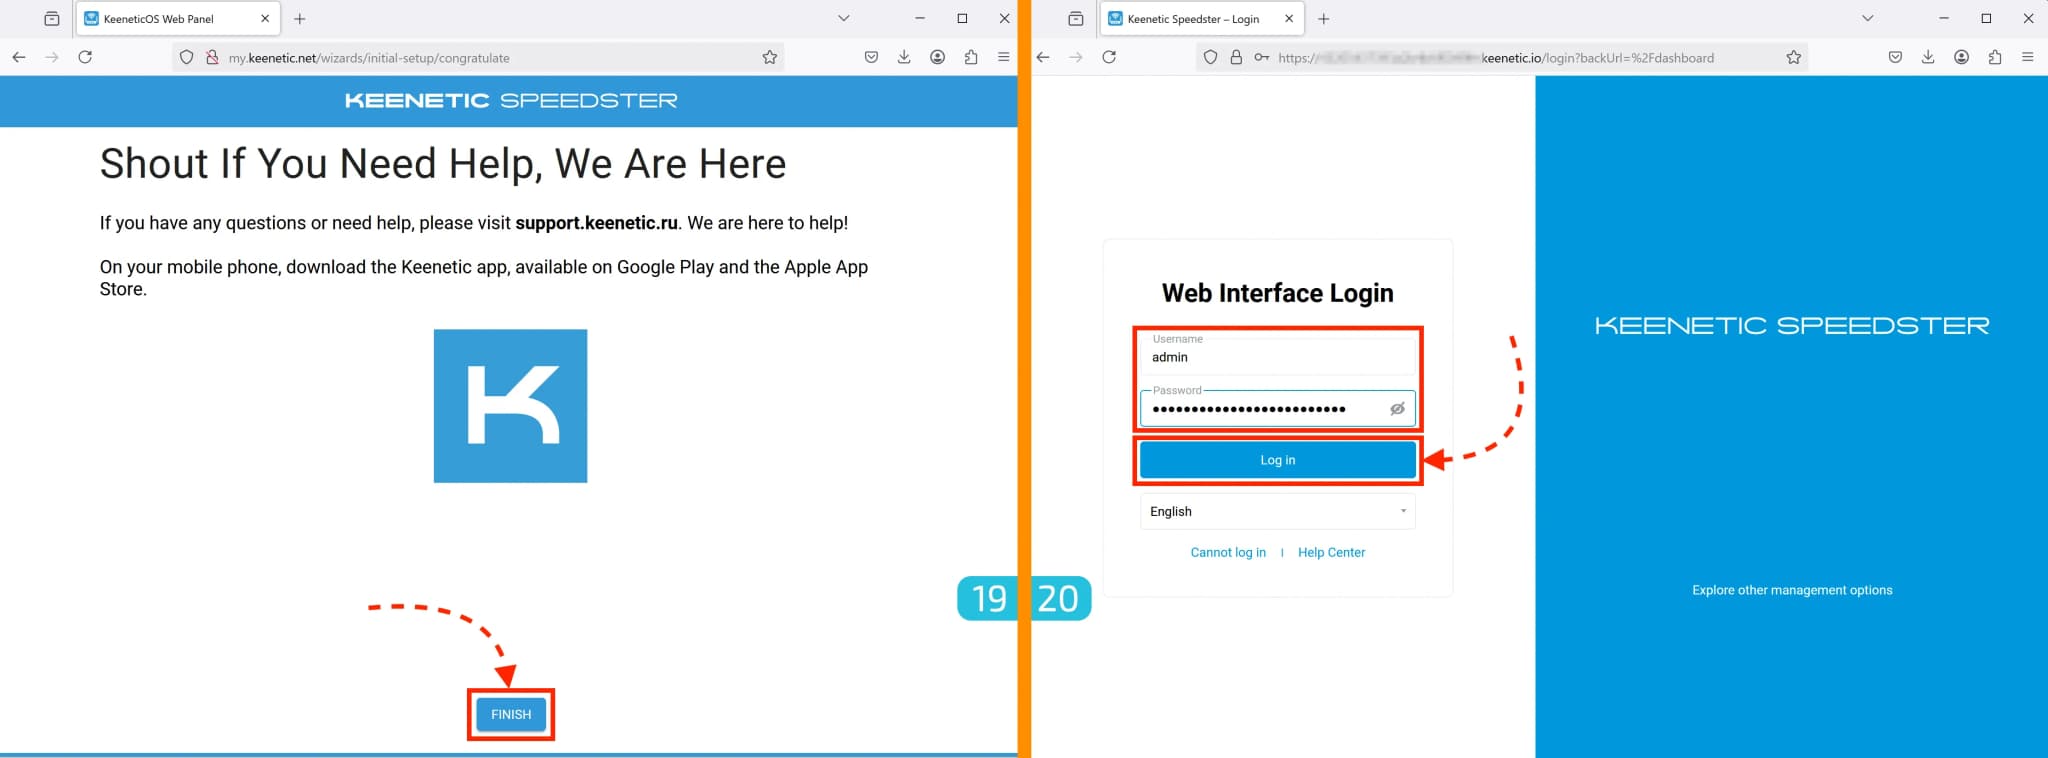Open the Cannot log in link
2048x758 pixels.
[1227, 552]
